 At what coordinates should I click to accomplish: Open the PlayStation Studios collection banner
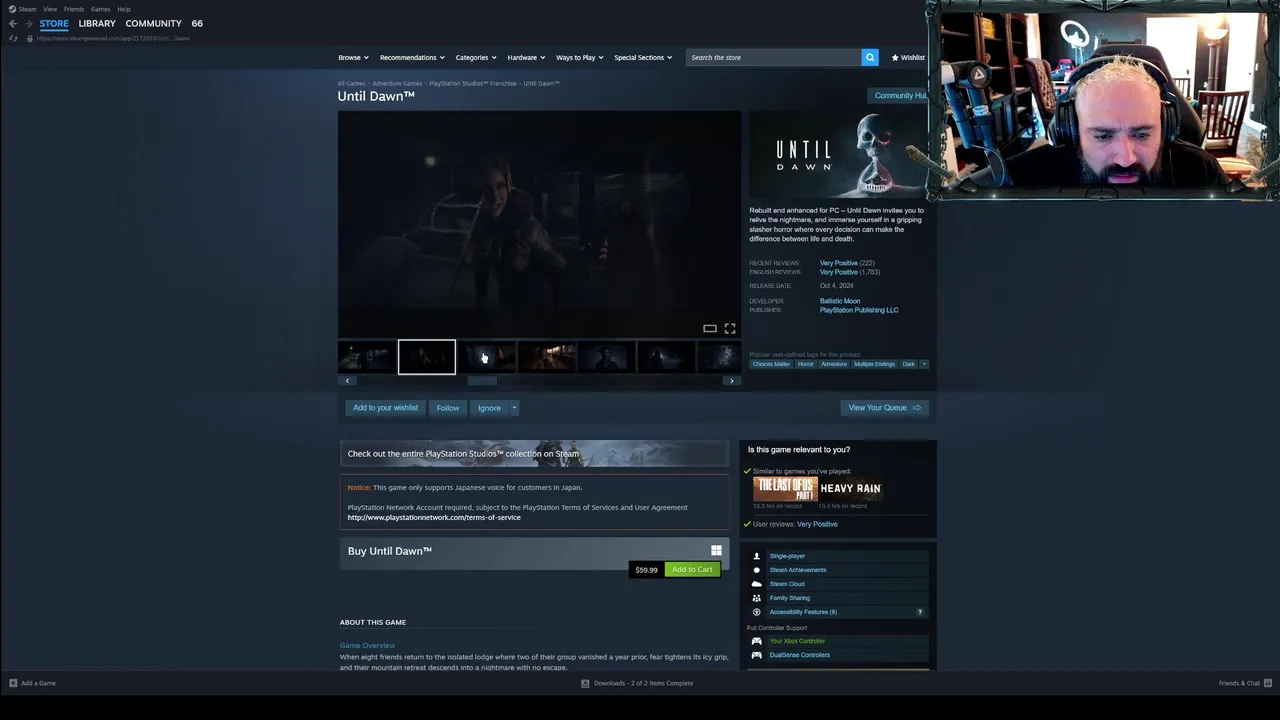[x=534, y=454]
